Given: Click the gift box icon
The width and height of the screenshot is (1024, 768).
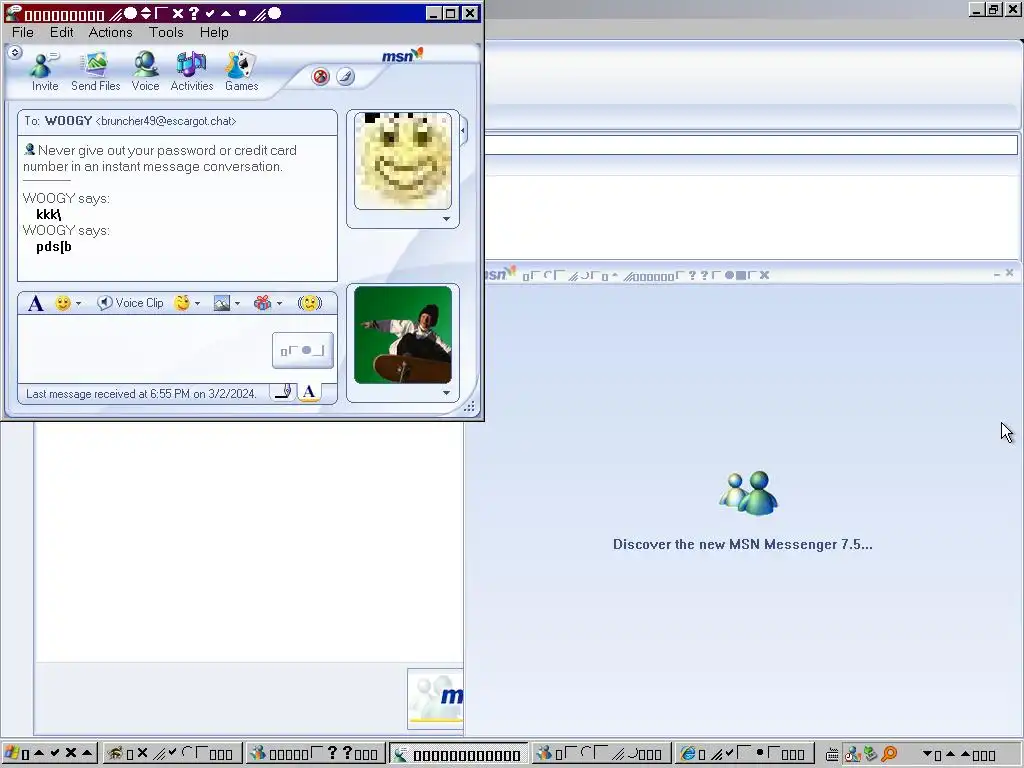Looking at the screenshot, I should tap(263, 303).
